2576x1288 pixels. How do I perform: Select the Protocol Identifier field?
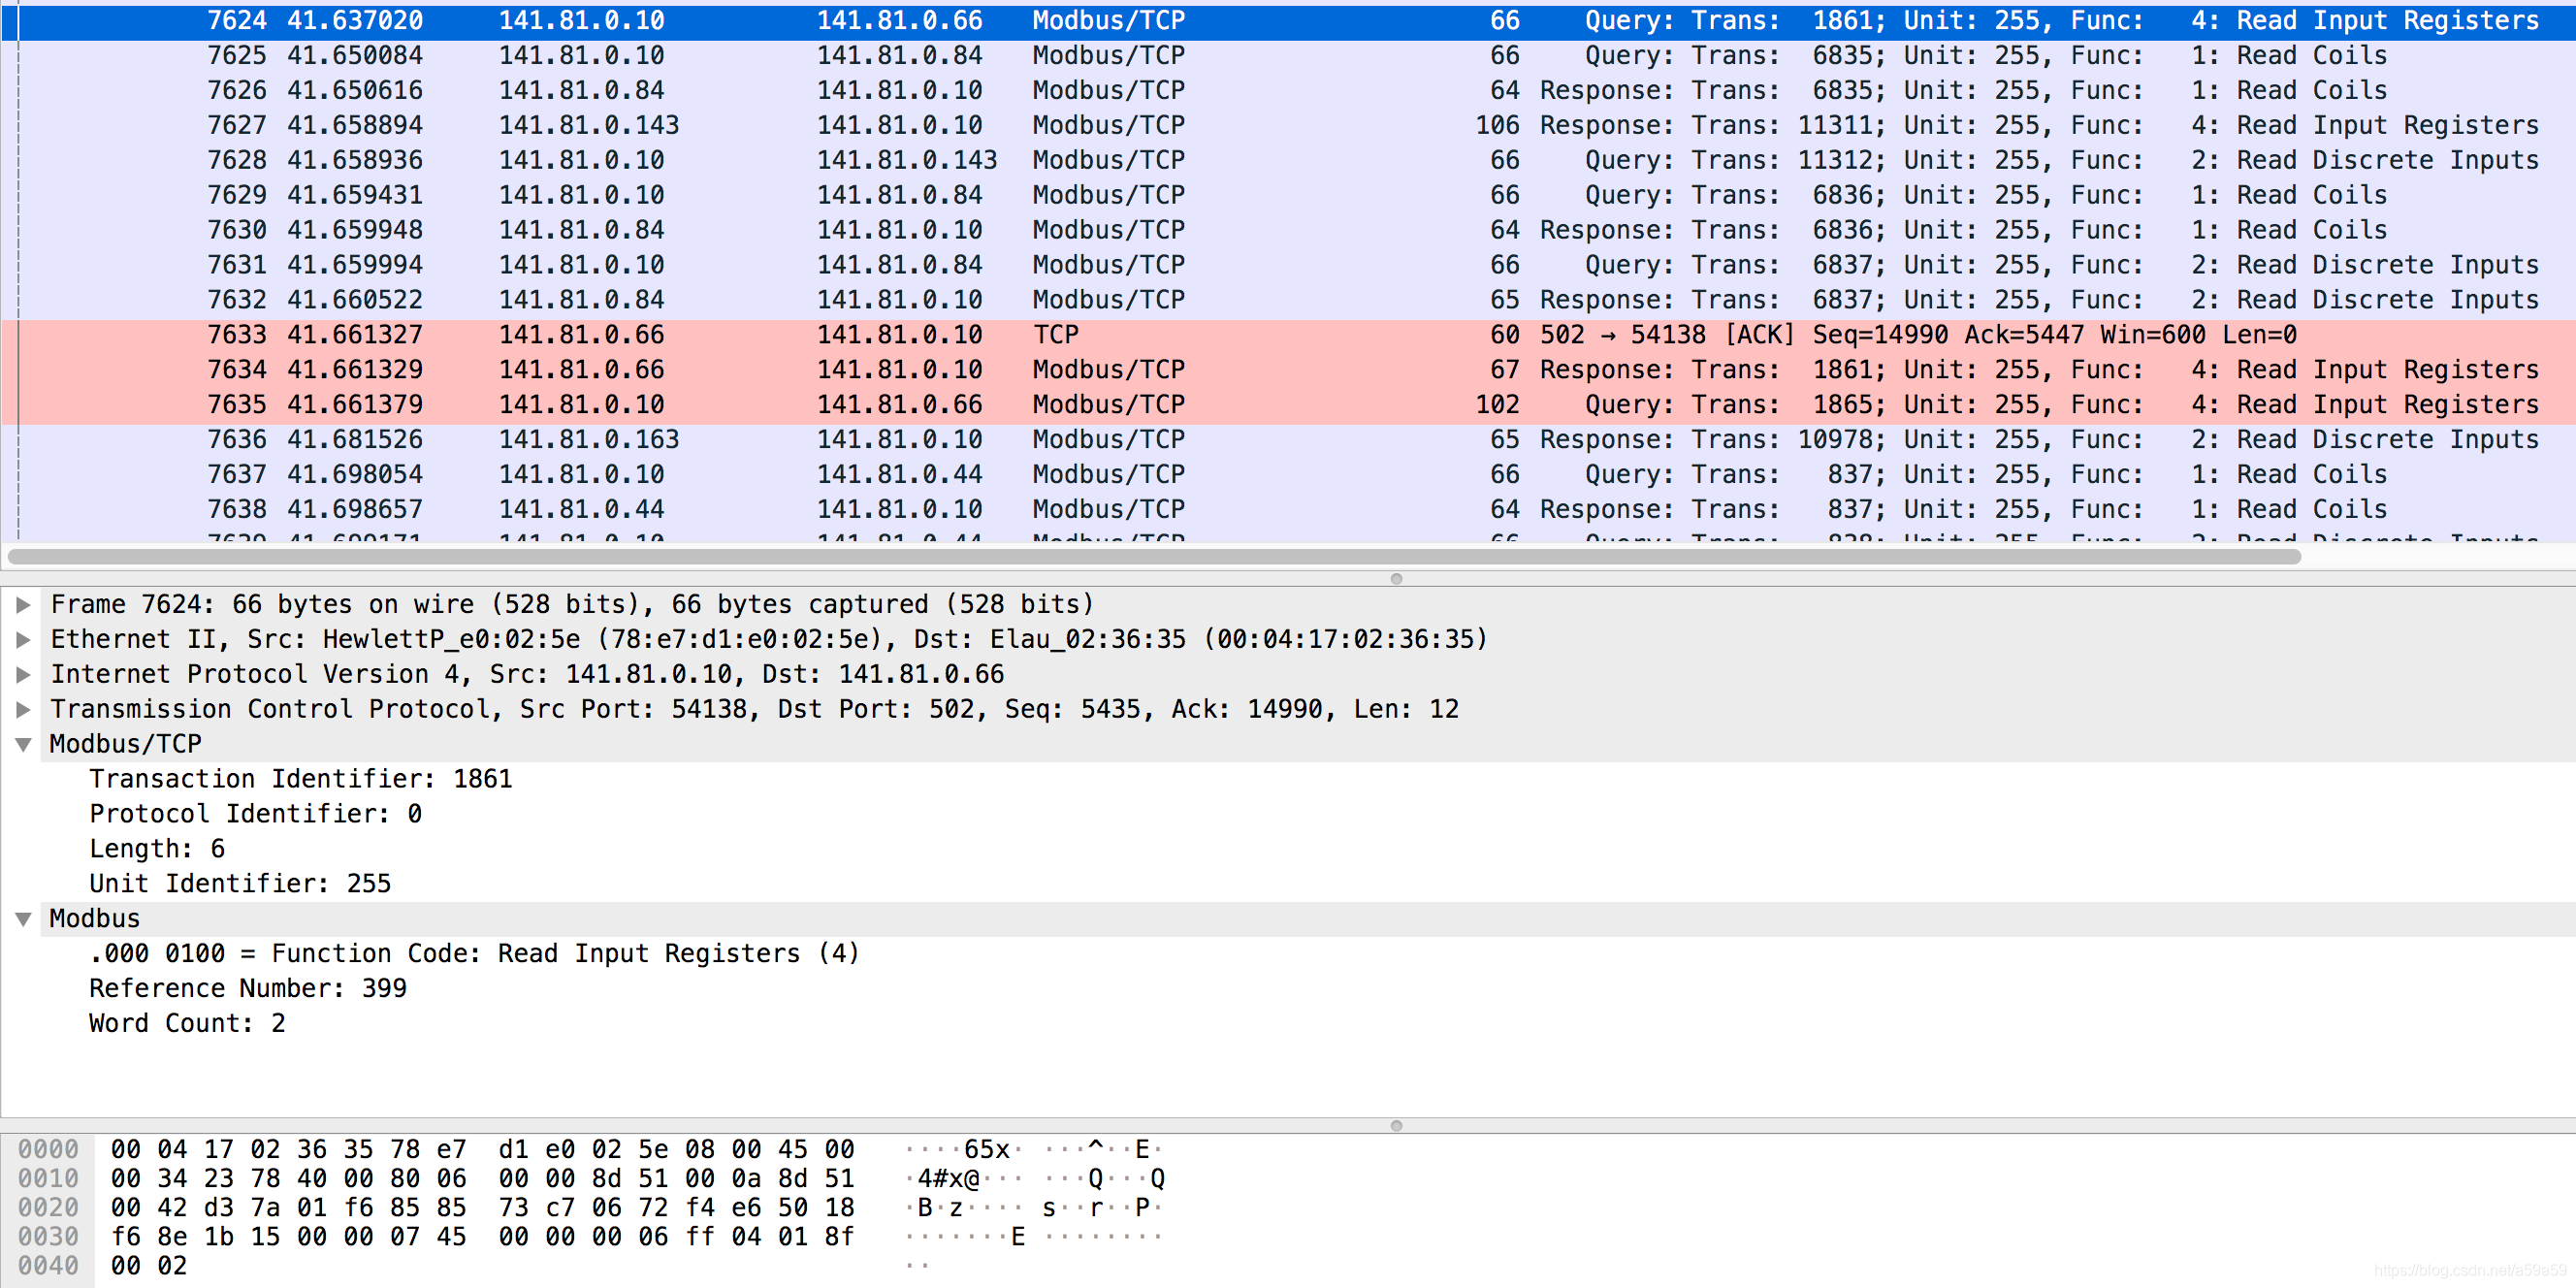(x=255, y=814)
